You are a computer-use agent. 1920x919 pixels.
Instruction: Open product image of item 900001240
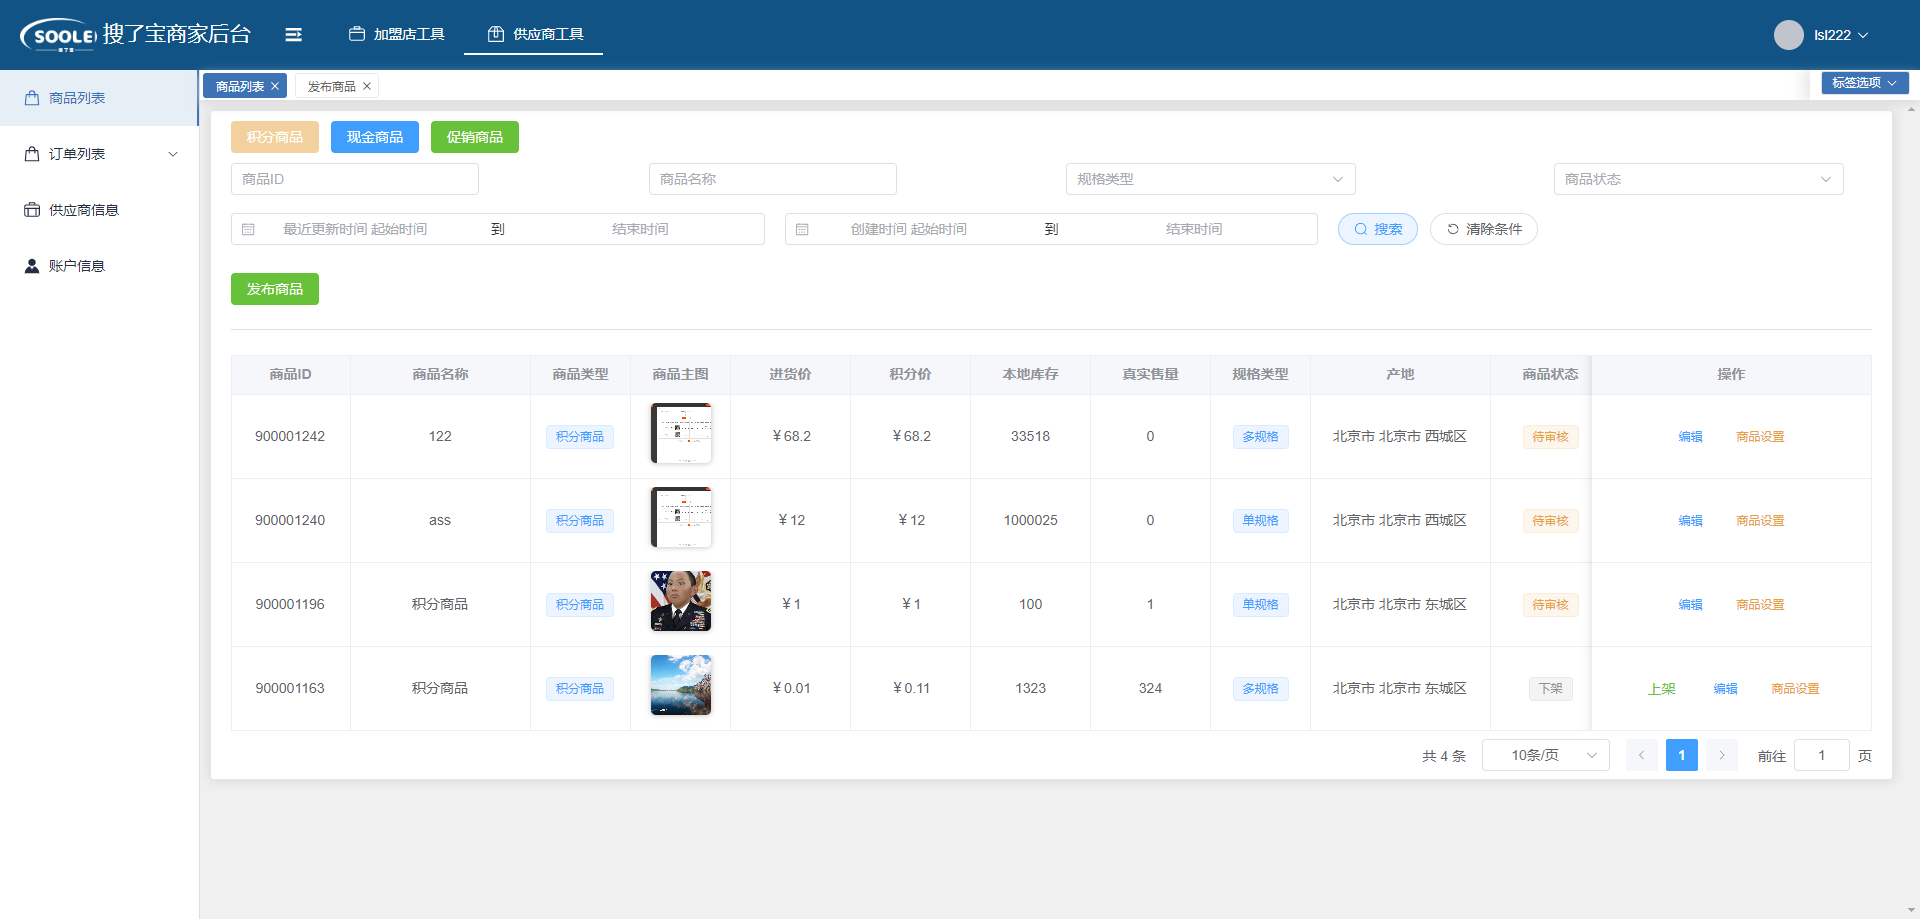pos(681,517)
